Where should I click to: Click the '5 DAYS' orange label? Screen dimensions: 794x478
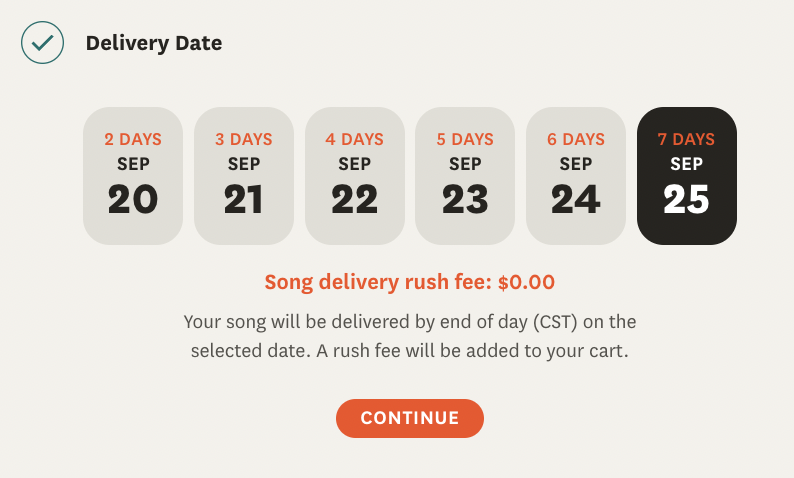tap(465, 139)
